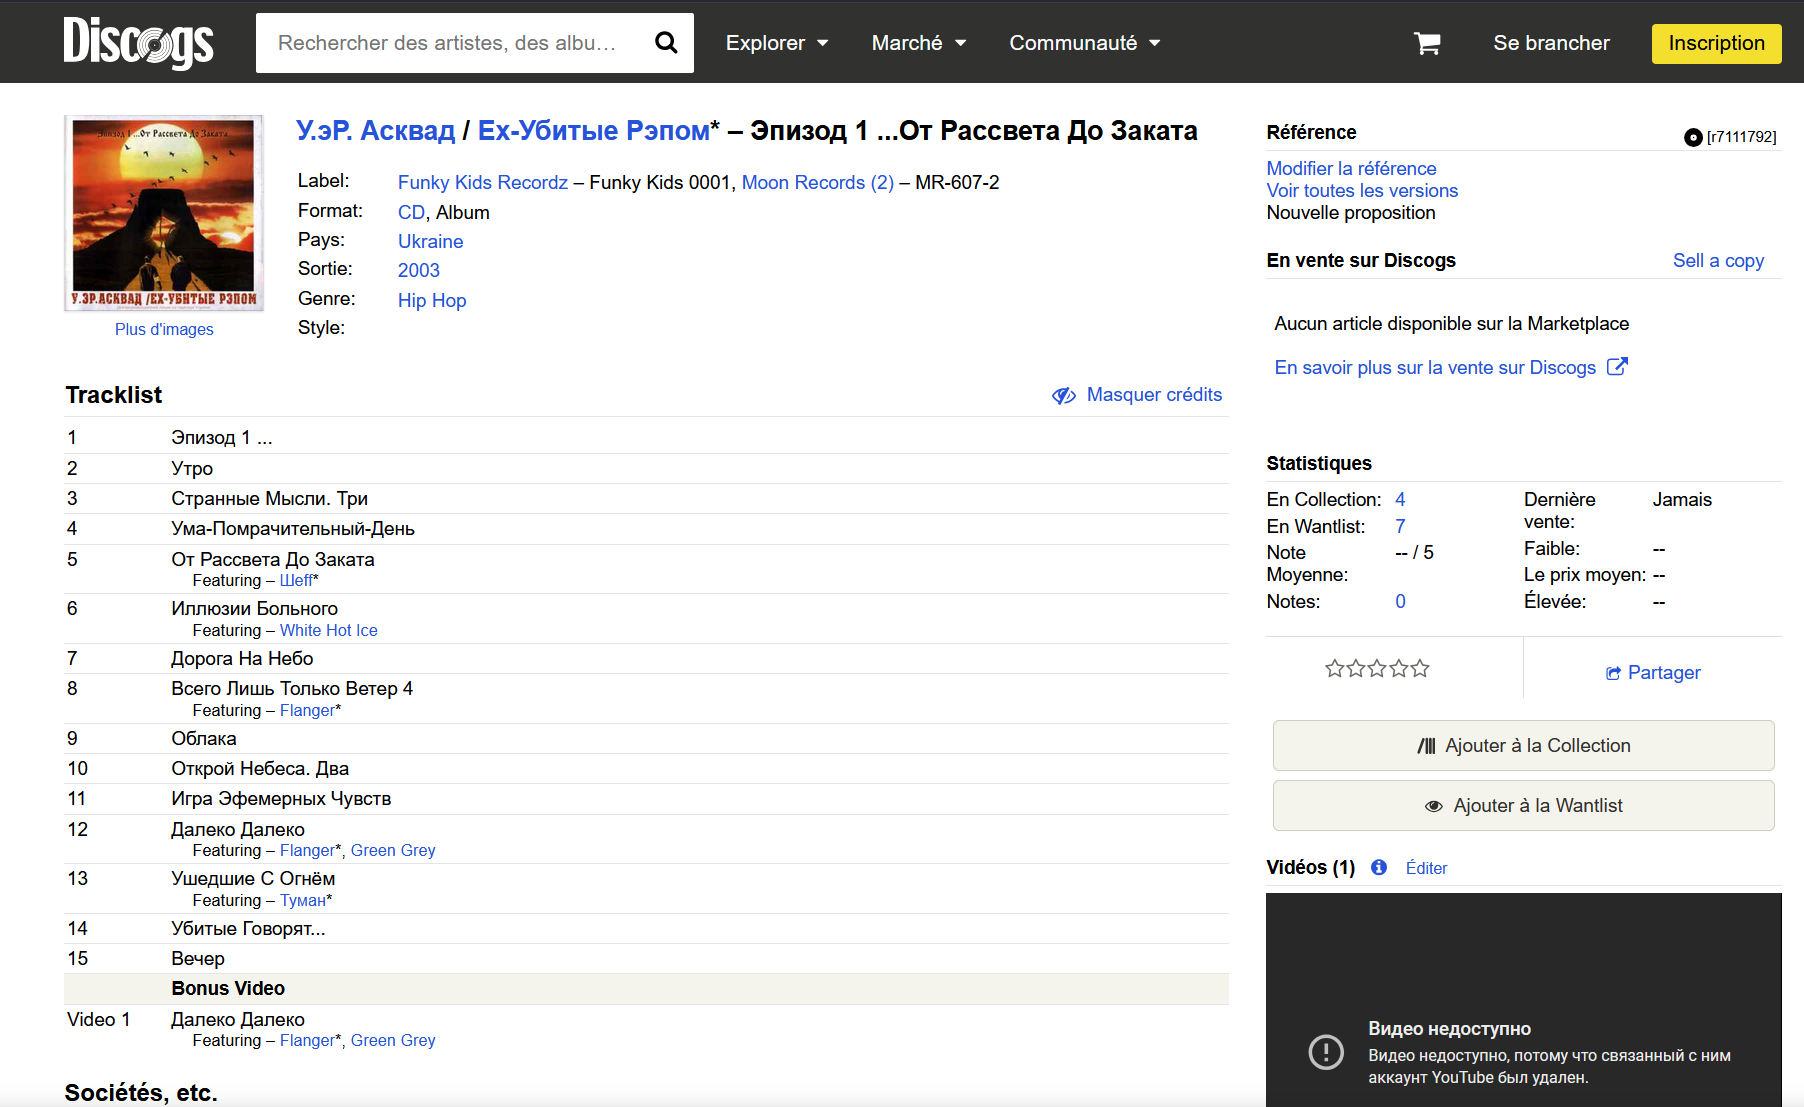This screenshot has width=1804, height=1107.
Task: Open Green Grey link under track 12
Action: pos(393,850)
